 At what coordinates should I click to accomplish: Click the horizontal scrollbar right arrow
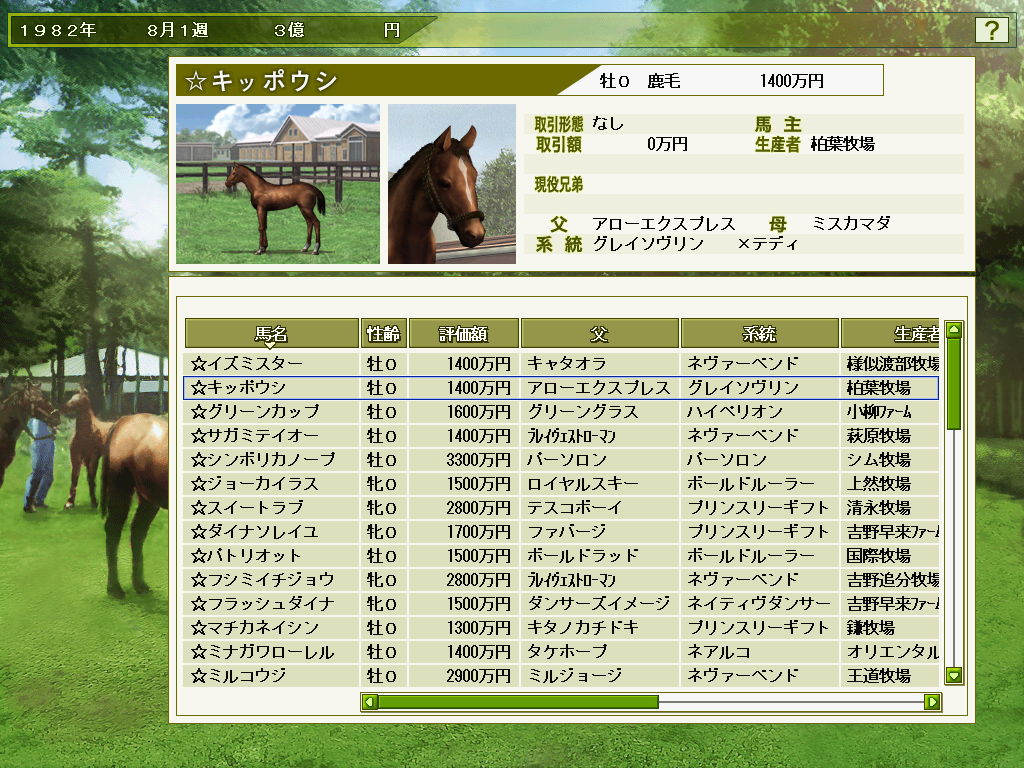point(932,702)
